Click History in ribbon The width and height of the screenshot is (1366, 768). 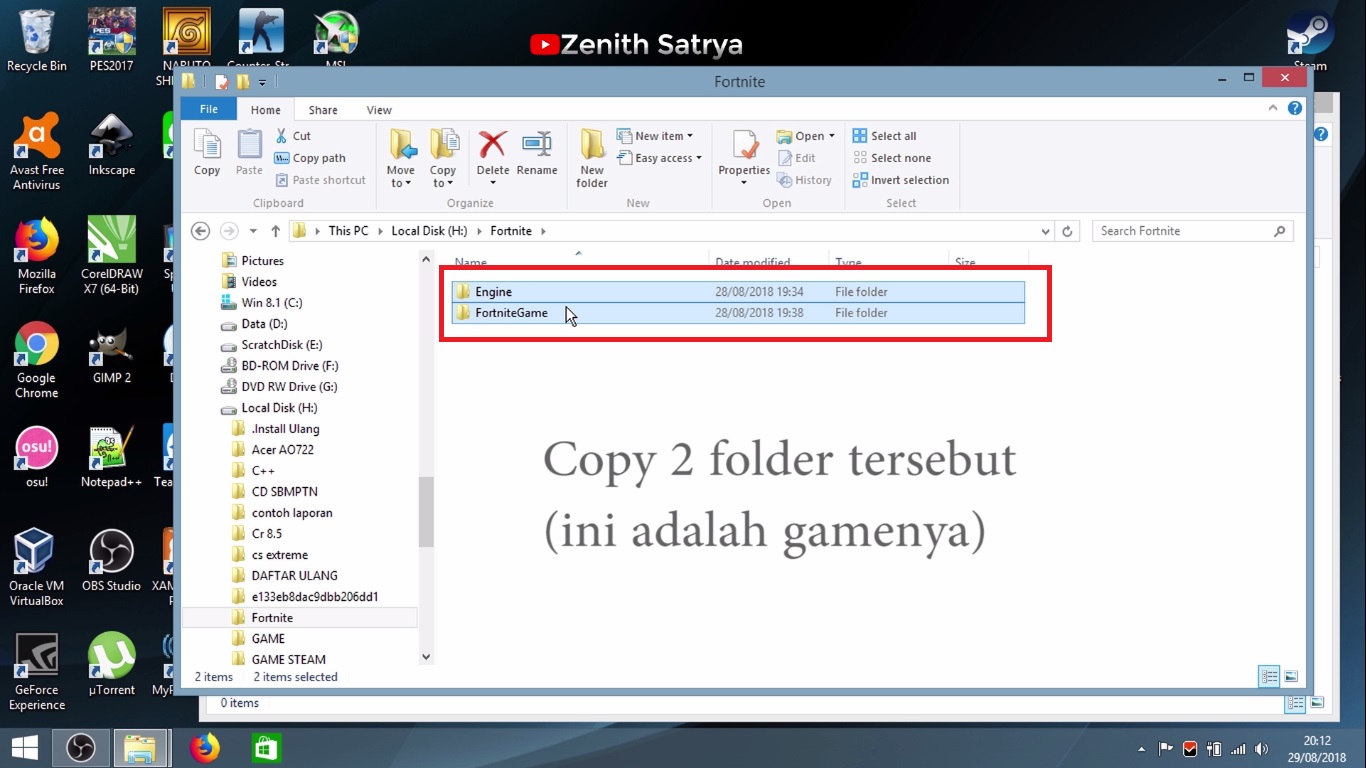coord(804,180)
